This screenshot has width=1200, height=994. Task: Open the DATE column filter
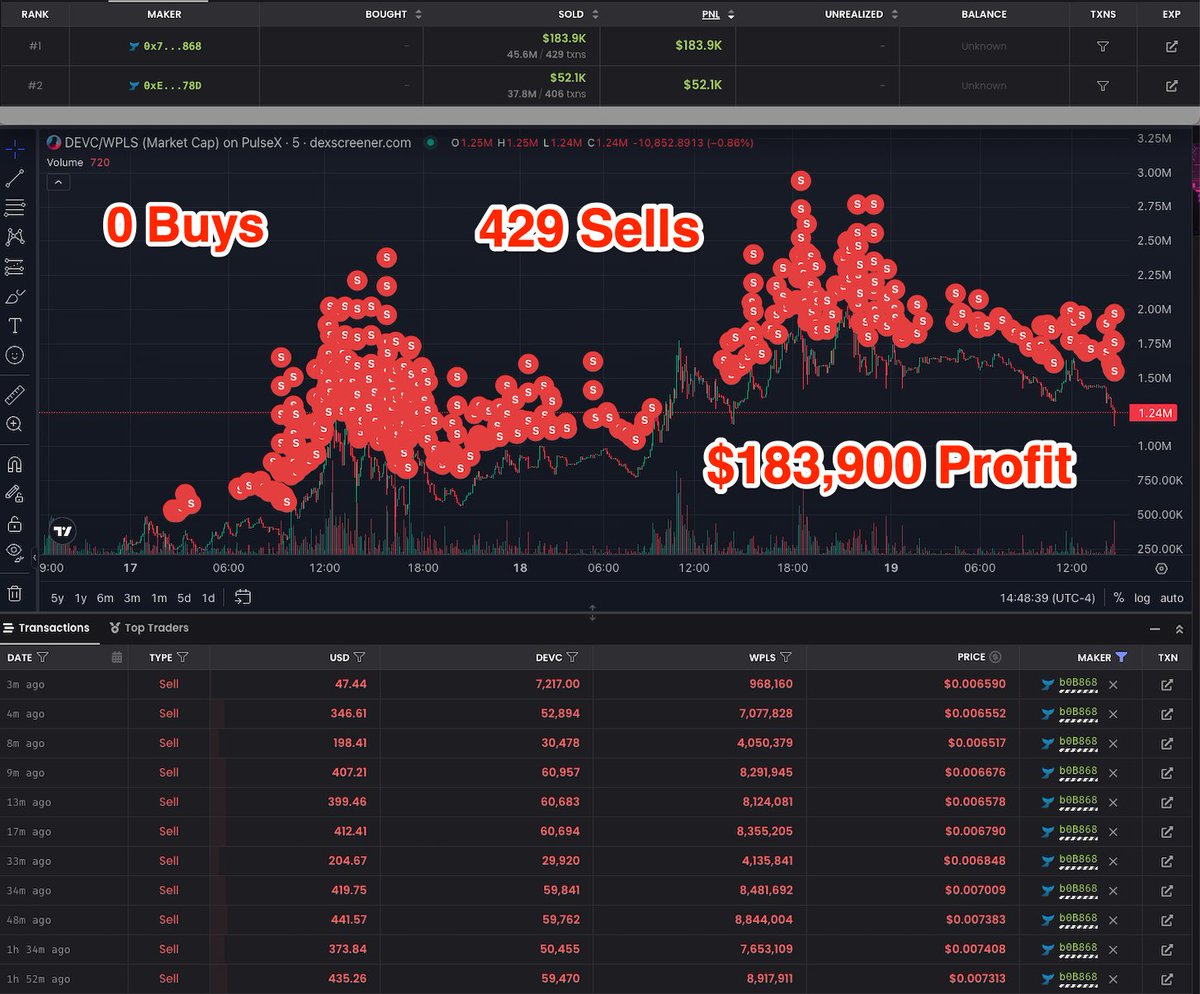43,658
